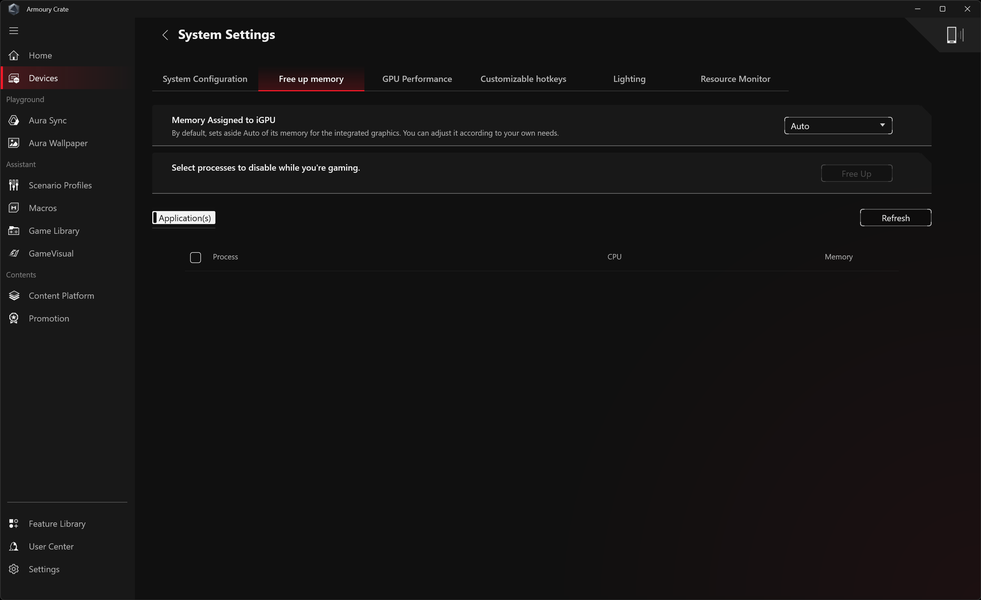The width and height of the screenshot is (981, 600).
Task: Click the Free Up button
Action: [x=856, y=173]
